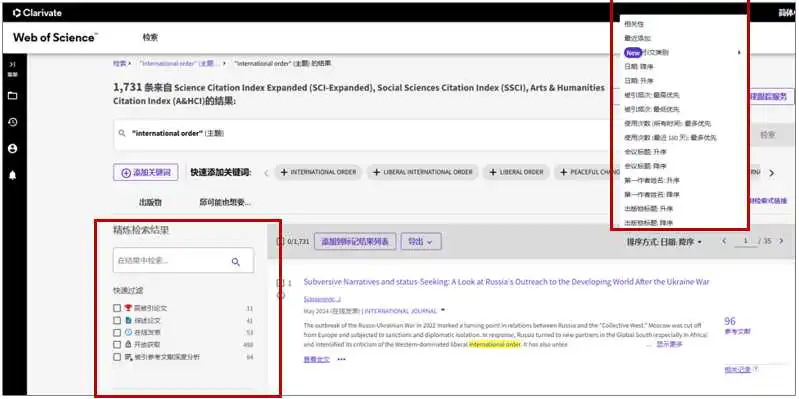Click the open access lock icon
Image resolution: width=799 pixels, height=399 pixels.
pyautogui.click(x=128, y=344)
